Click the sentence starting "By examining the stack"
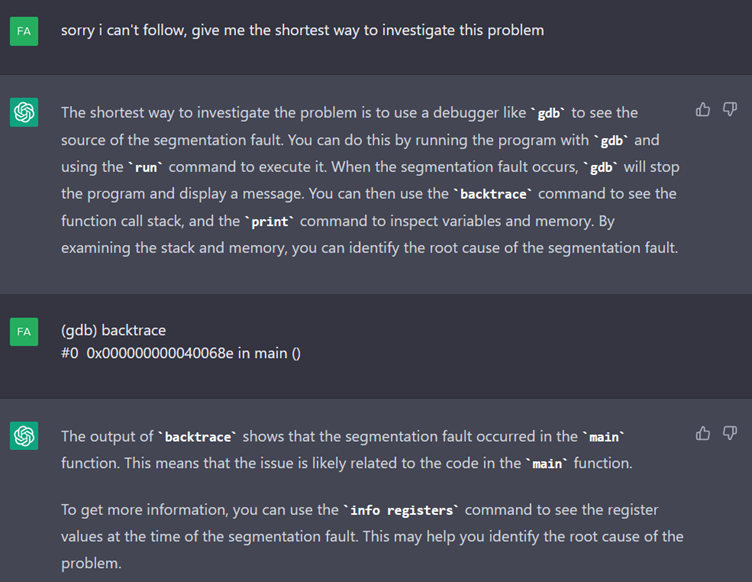This screenshot has height=582, width=752. pos(369,247)
